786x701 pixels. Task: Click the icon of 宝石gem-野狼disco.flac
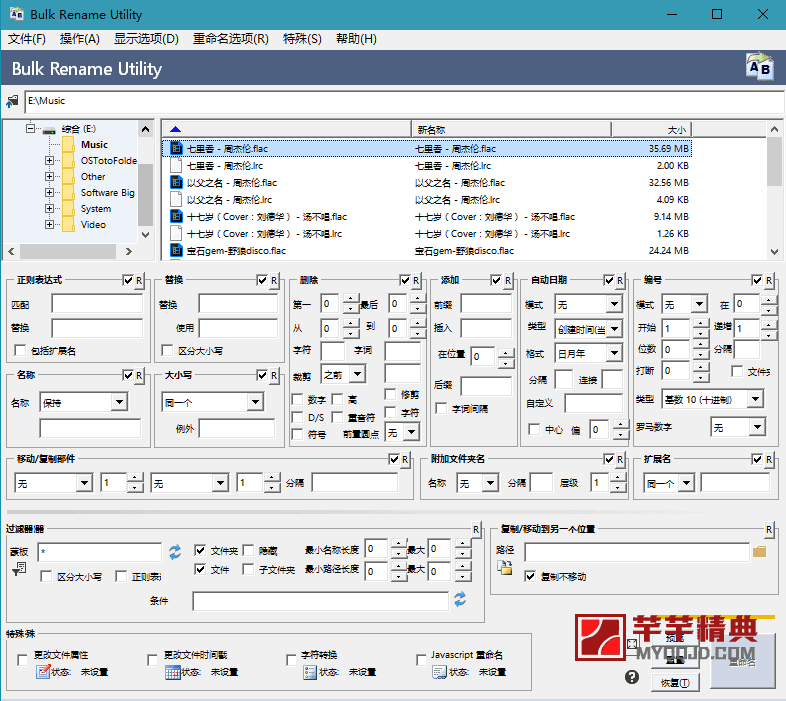pyautogui.click(x=176, y=250)
